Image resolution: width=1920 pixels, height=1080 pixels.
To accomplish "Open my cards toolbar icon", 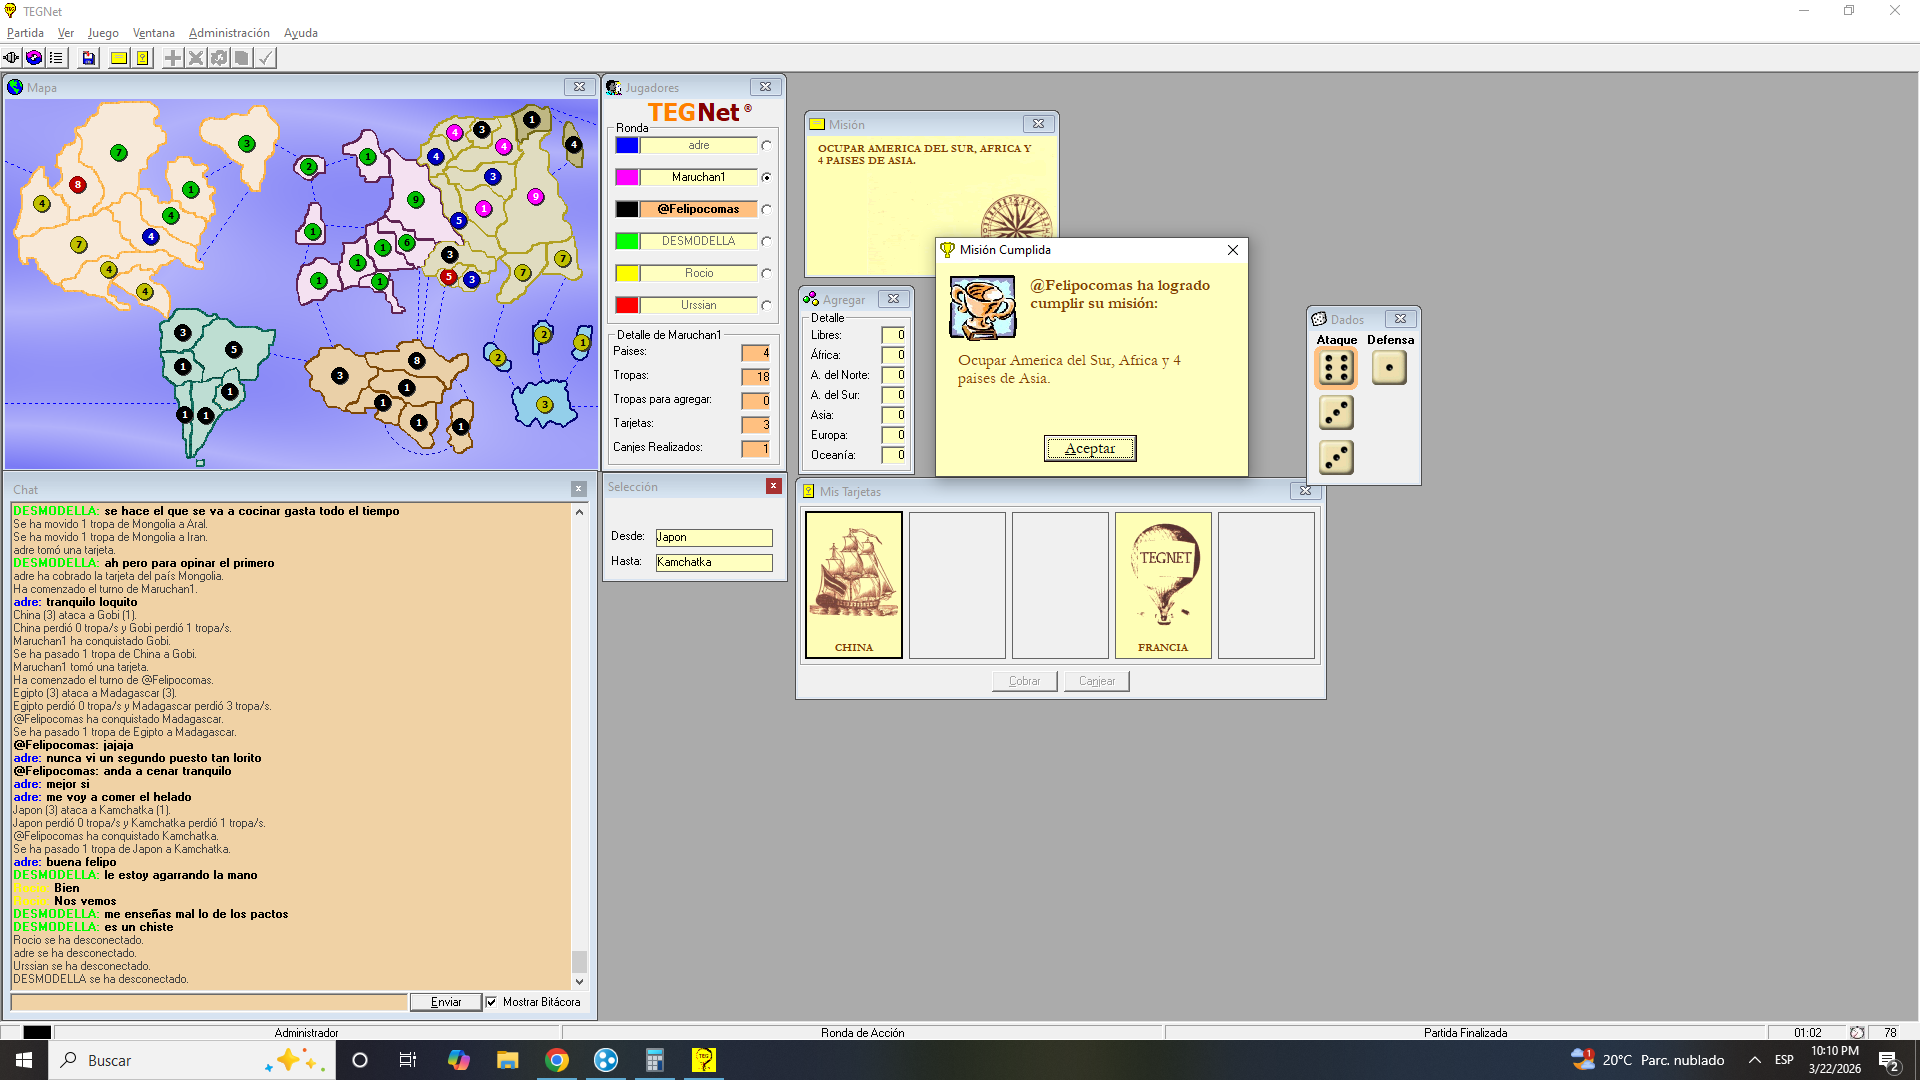I will coord(143,58).
